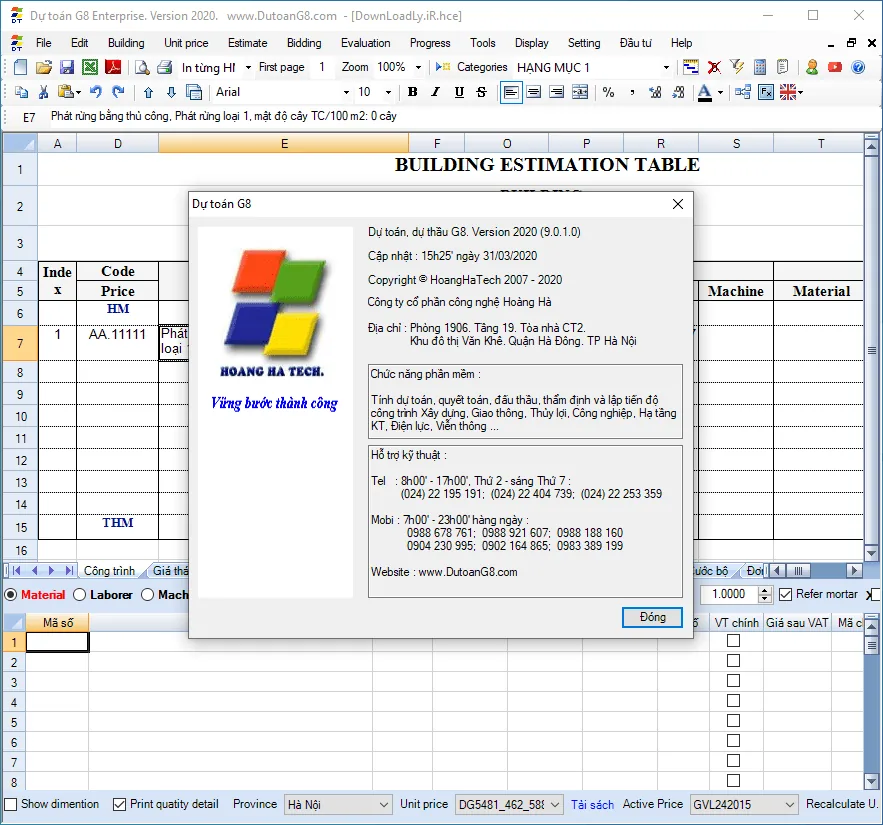
Task: Toggle Underline formatting
Action: click(x=459, y=92)
